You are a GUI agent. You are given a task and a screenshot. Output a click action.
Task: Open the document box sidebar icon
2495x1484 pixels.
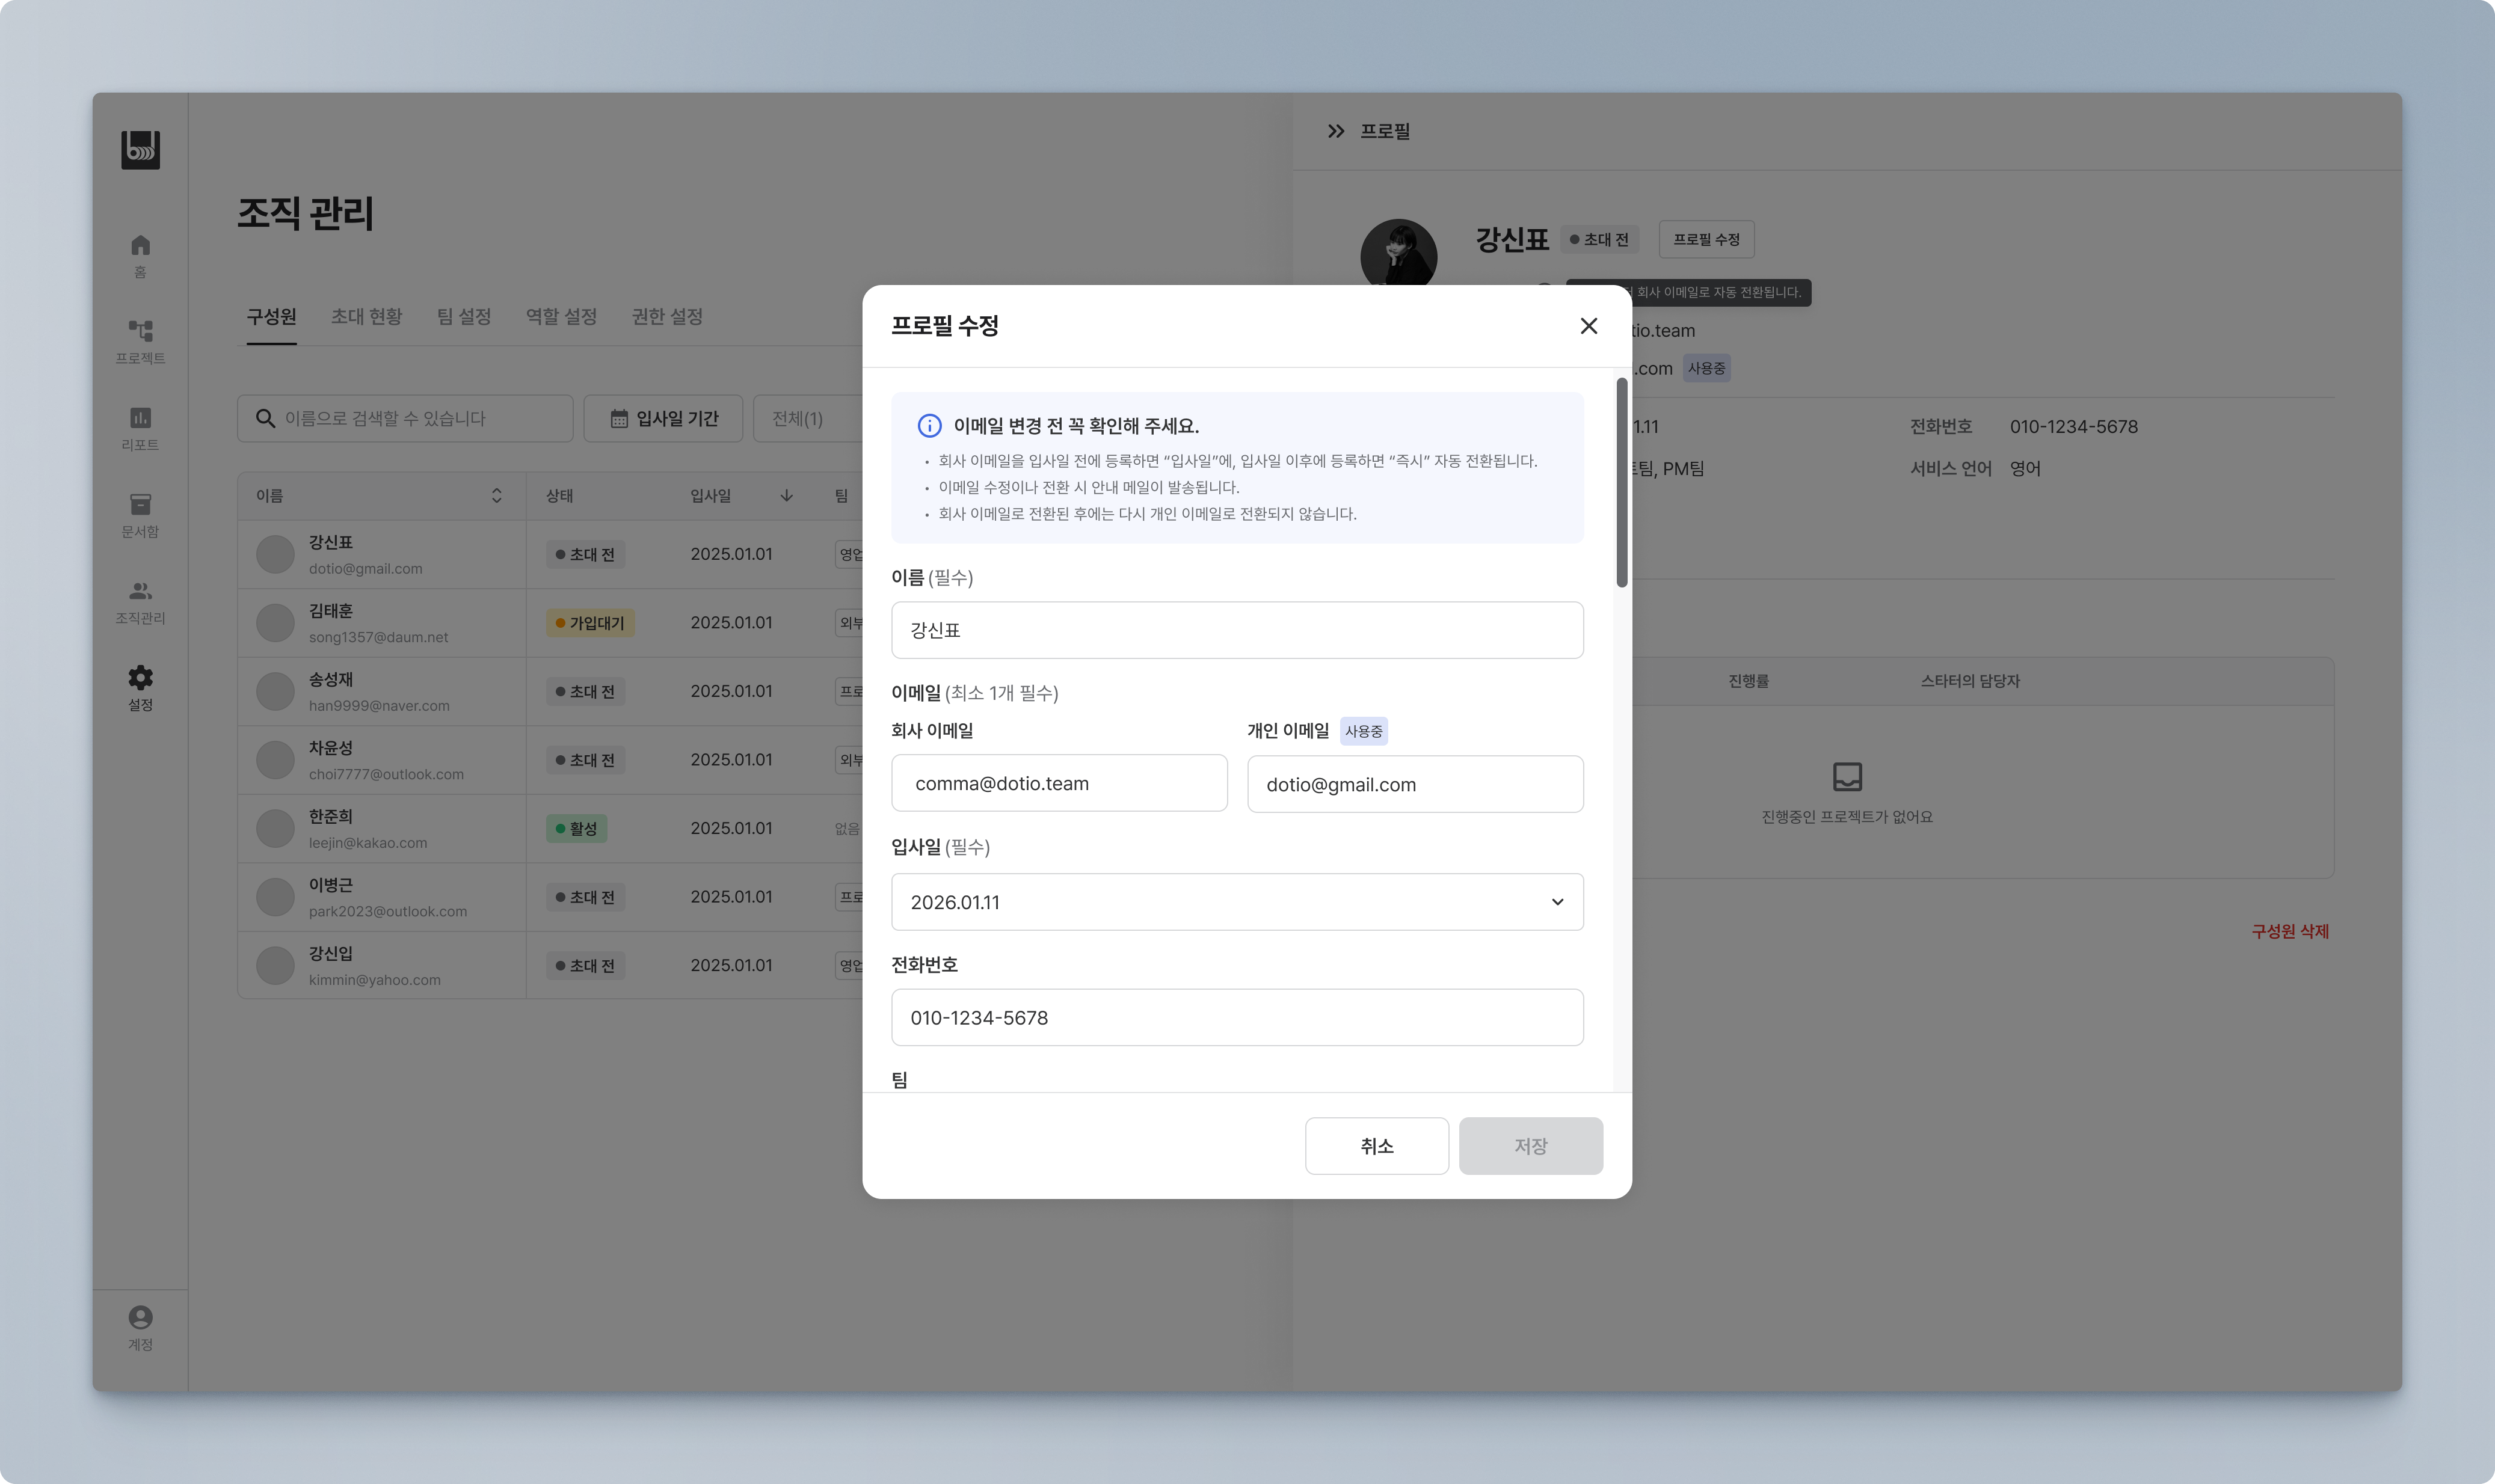[x=140, y=504]
